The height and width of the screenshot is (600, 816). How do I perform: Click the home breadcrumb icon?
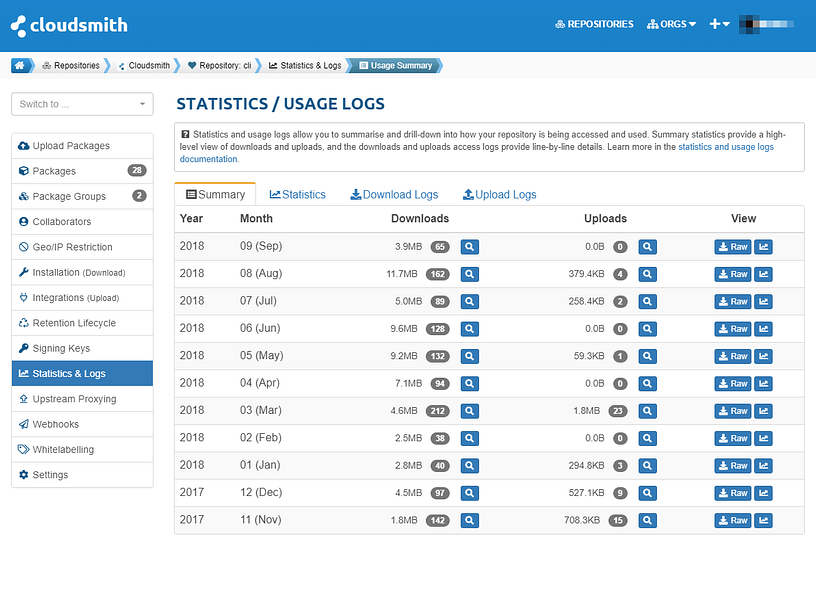tap(20, 66)
